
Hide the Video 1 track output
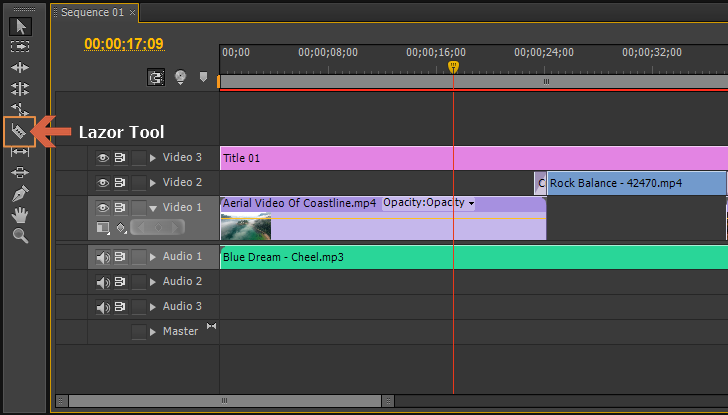(x=103, y=208)
